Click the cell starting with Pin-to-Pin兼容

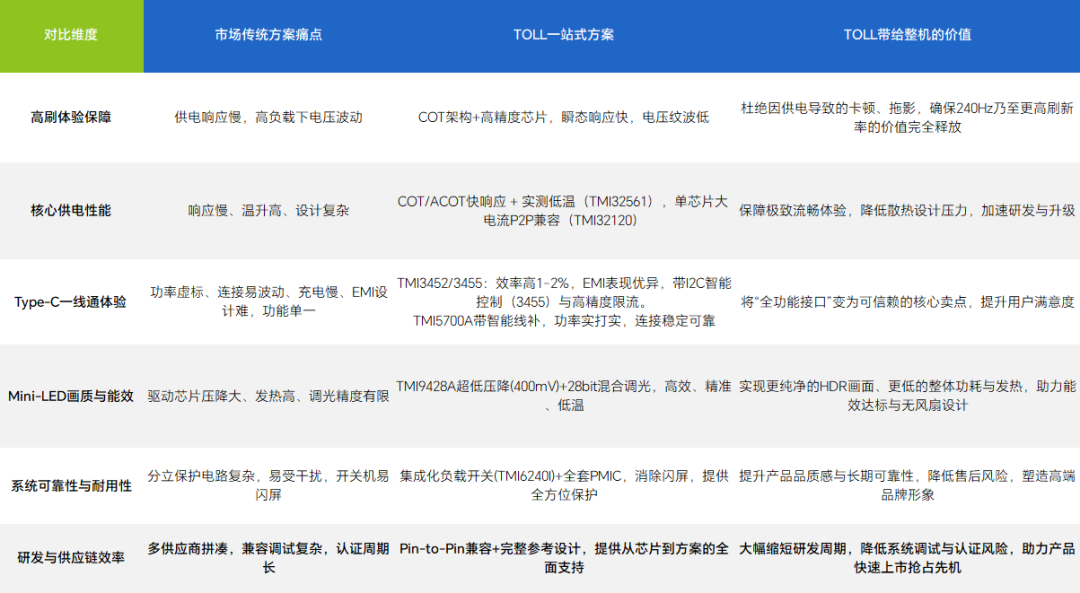point(563,558)
